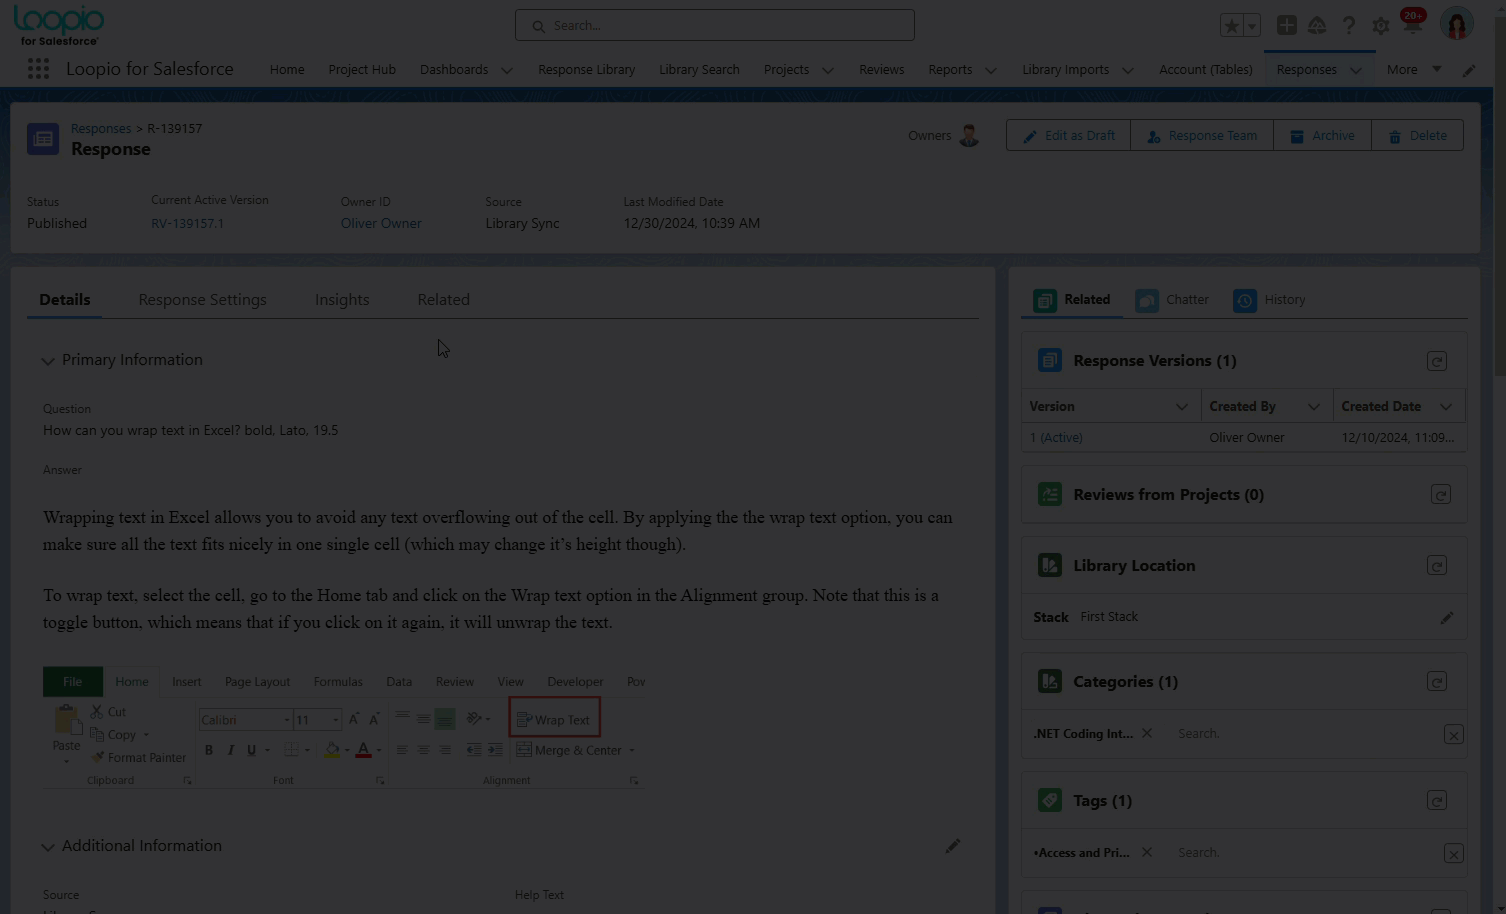
Task: Refresh the Tags panel
Action: [x=1437, y=801]
